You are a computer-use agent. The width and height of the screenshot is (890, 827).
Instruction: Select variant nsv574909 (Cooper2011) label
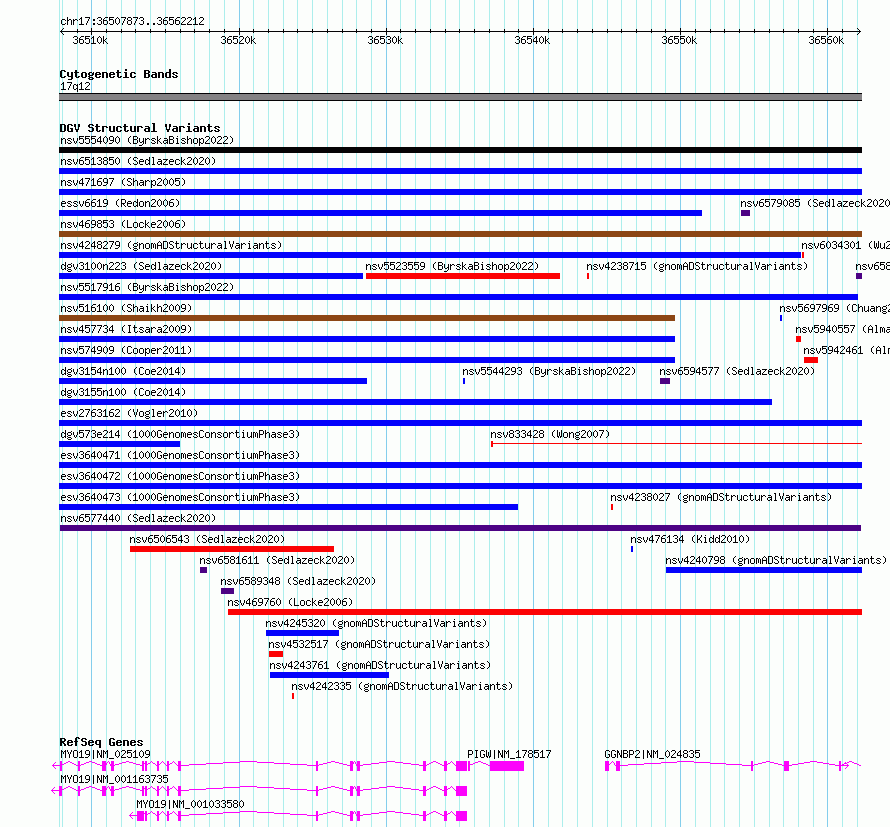click(x=126, y=350)
